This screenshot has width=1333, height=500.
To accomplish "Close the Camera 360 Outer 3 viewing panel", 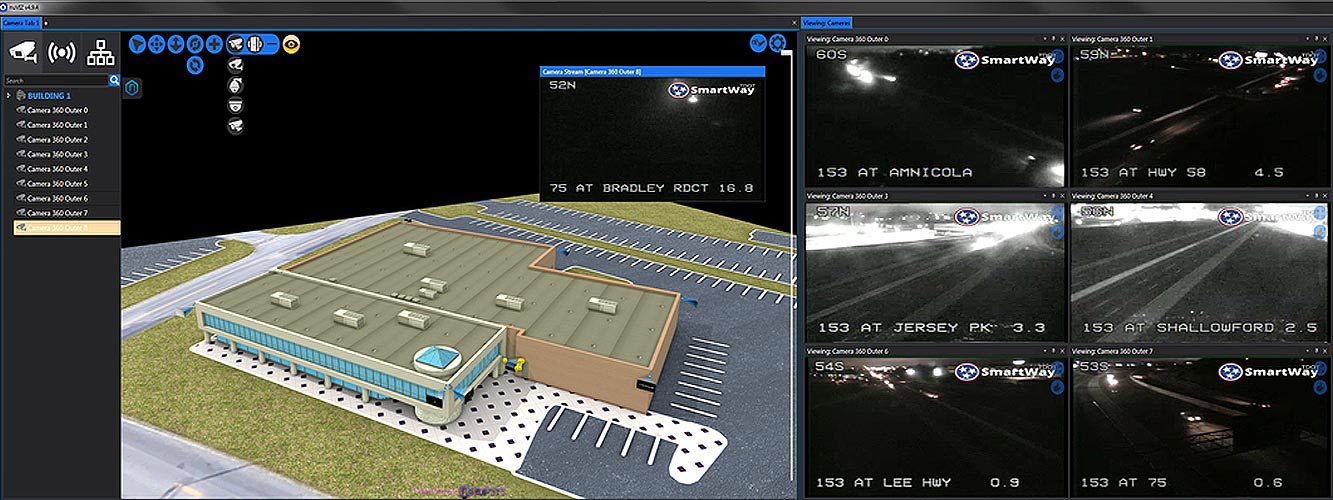I will pyautogui.click(x=1062, y=195).
